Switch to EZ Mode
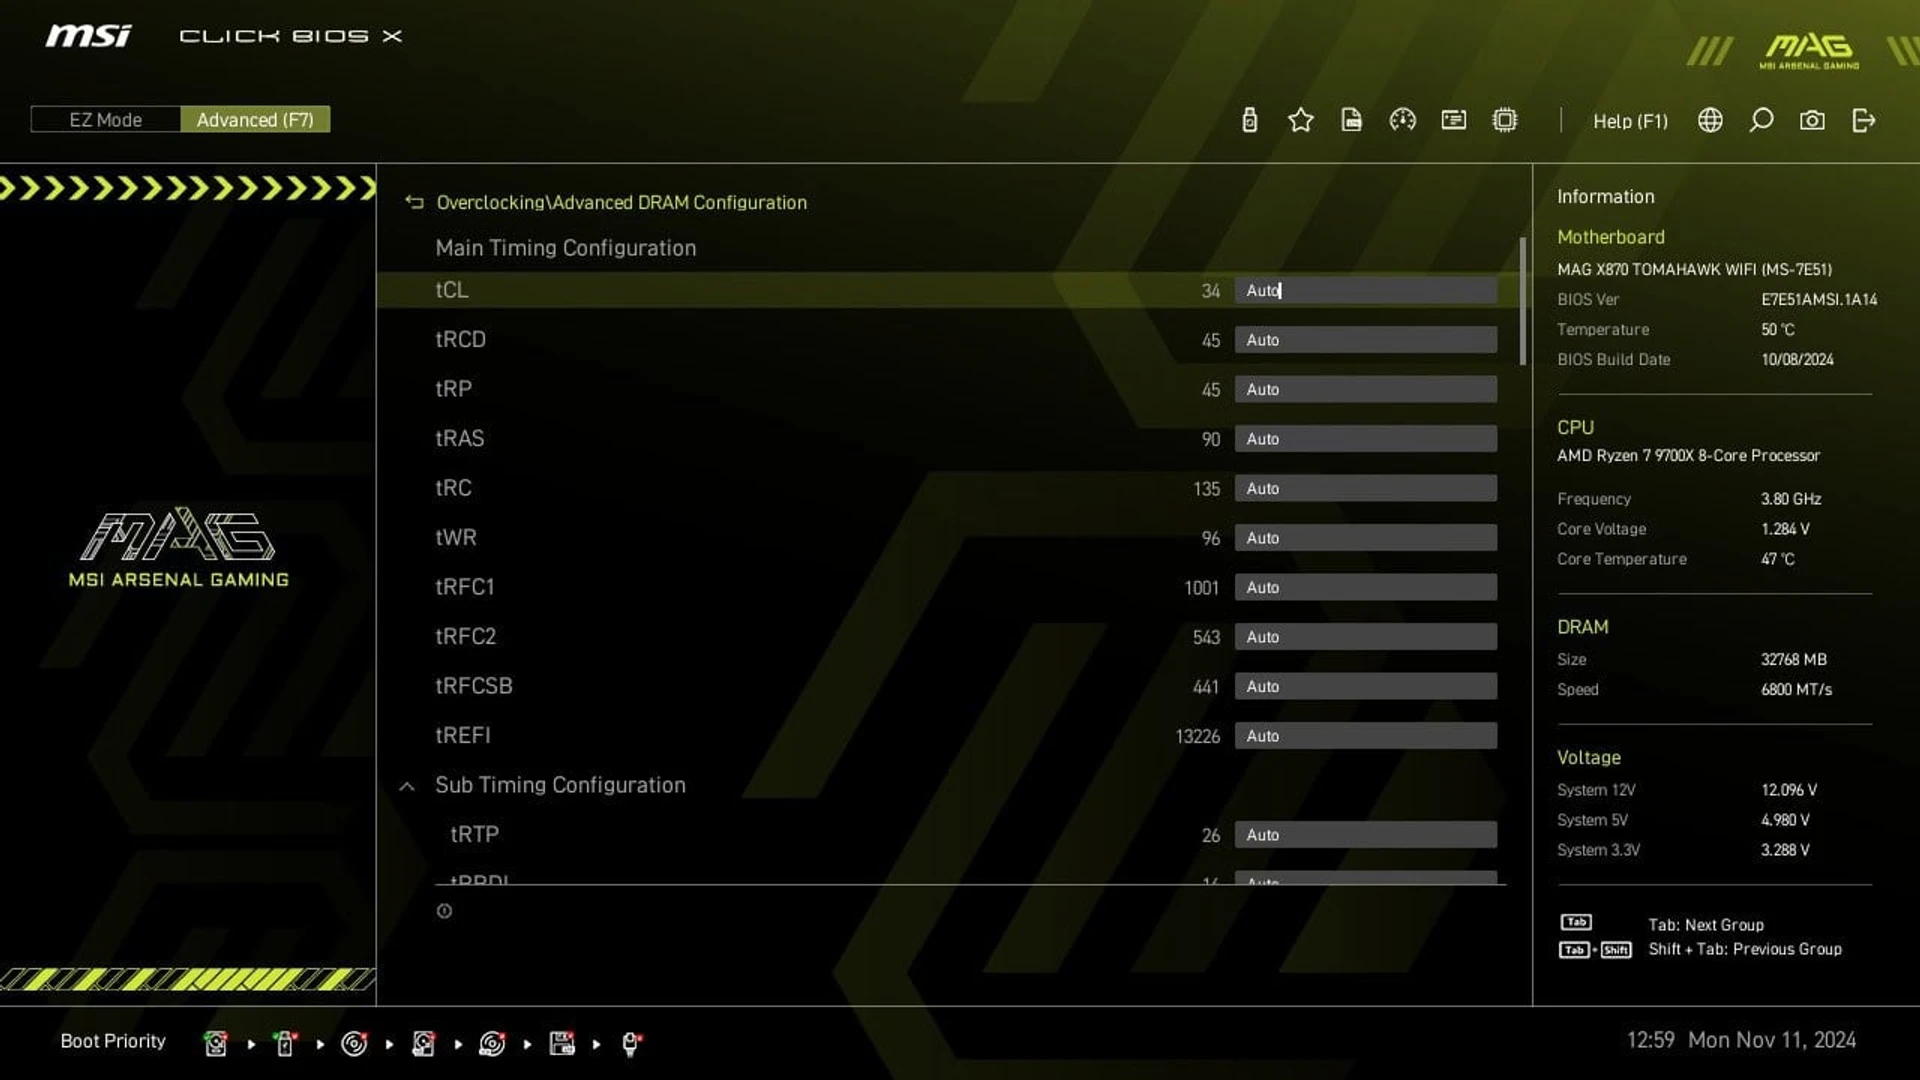Image resolution: width=1920 pixels, height=1080 pixels. click(105, 120)
